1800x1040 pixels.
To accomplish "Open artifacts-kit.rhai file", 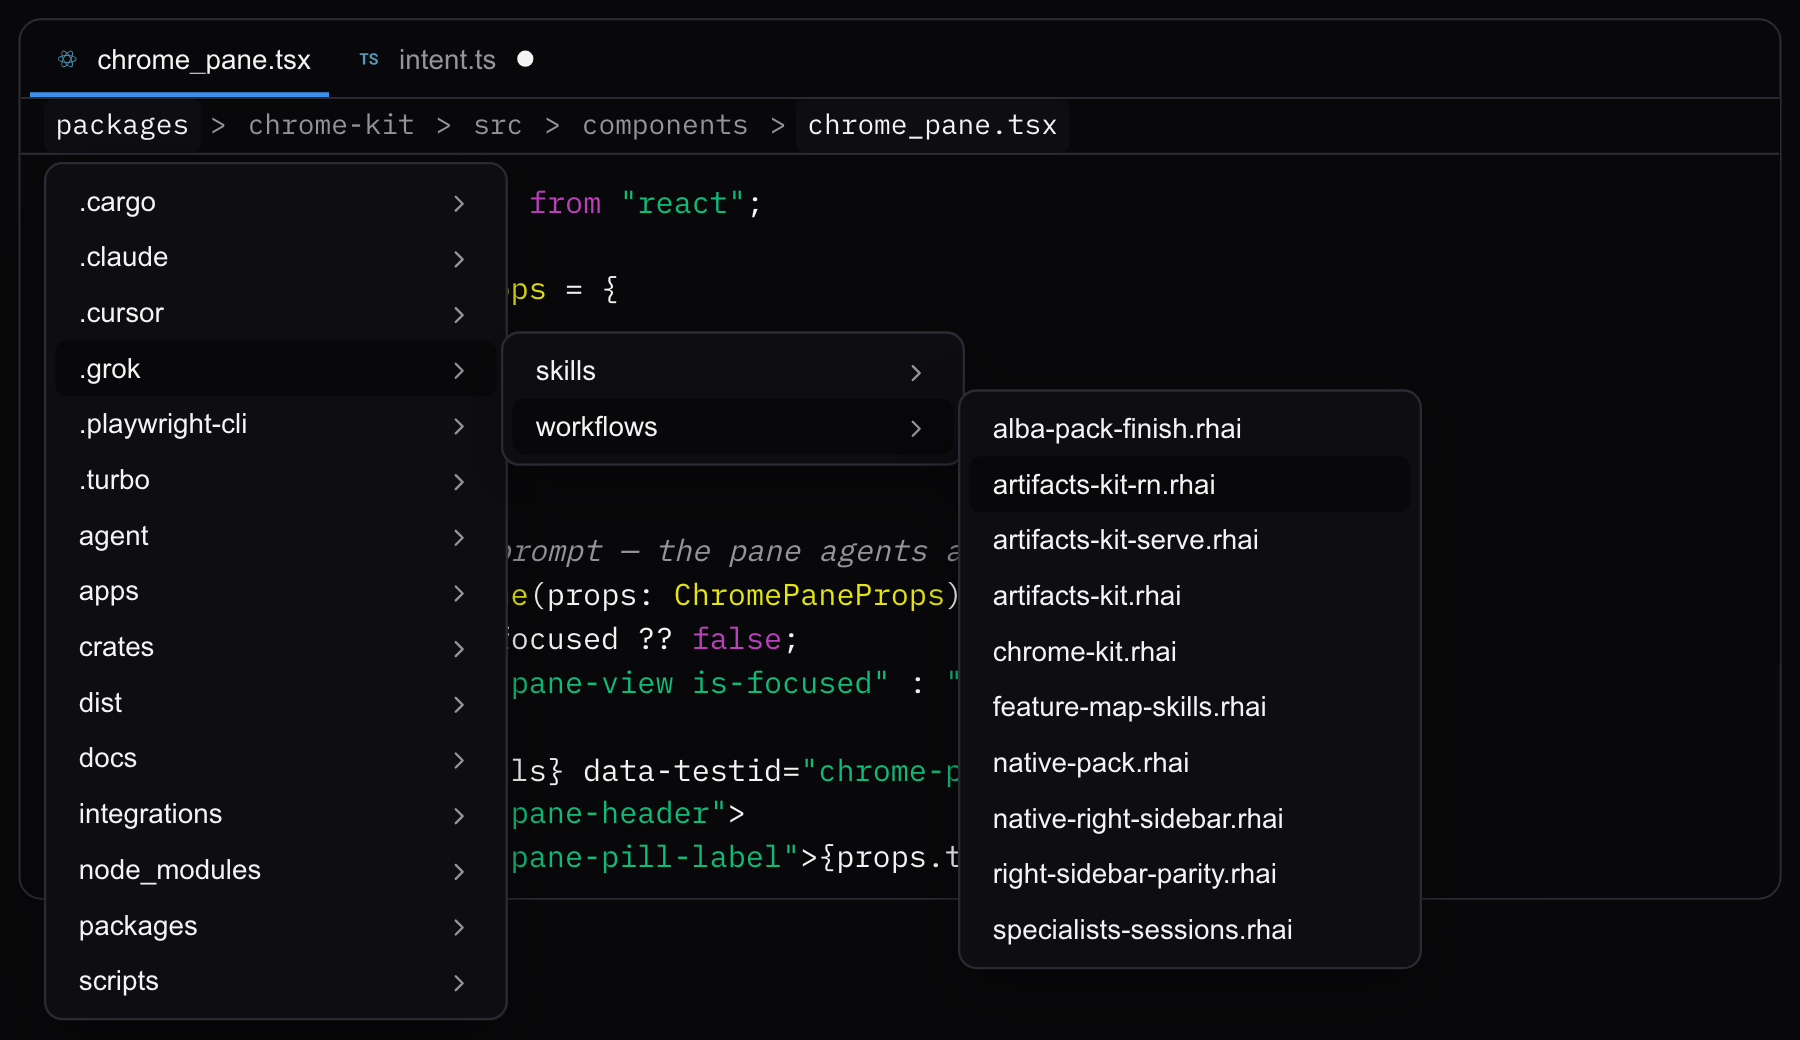I will tap(1190, 596).
